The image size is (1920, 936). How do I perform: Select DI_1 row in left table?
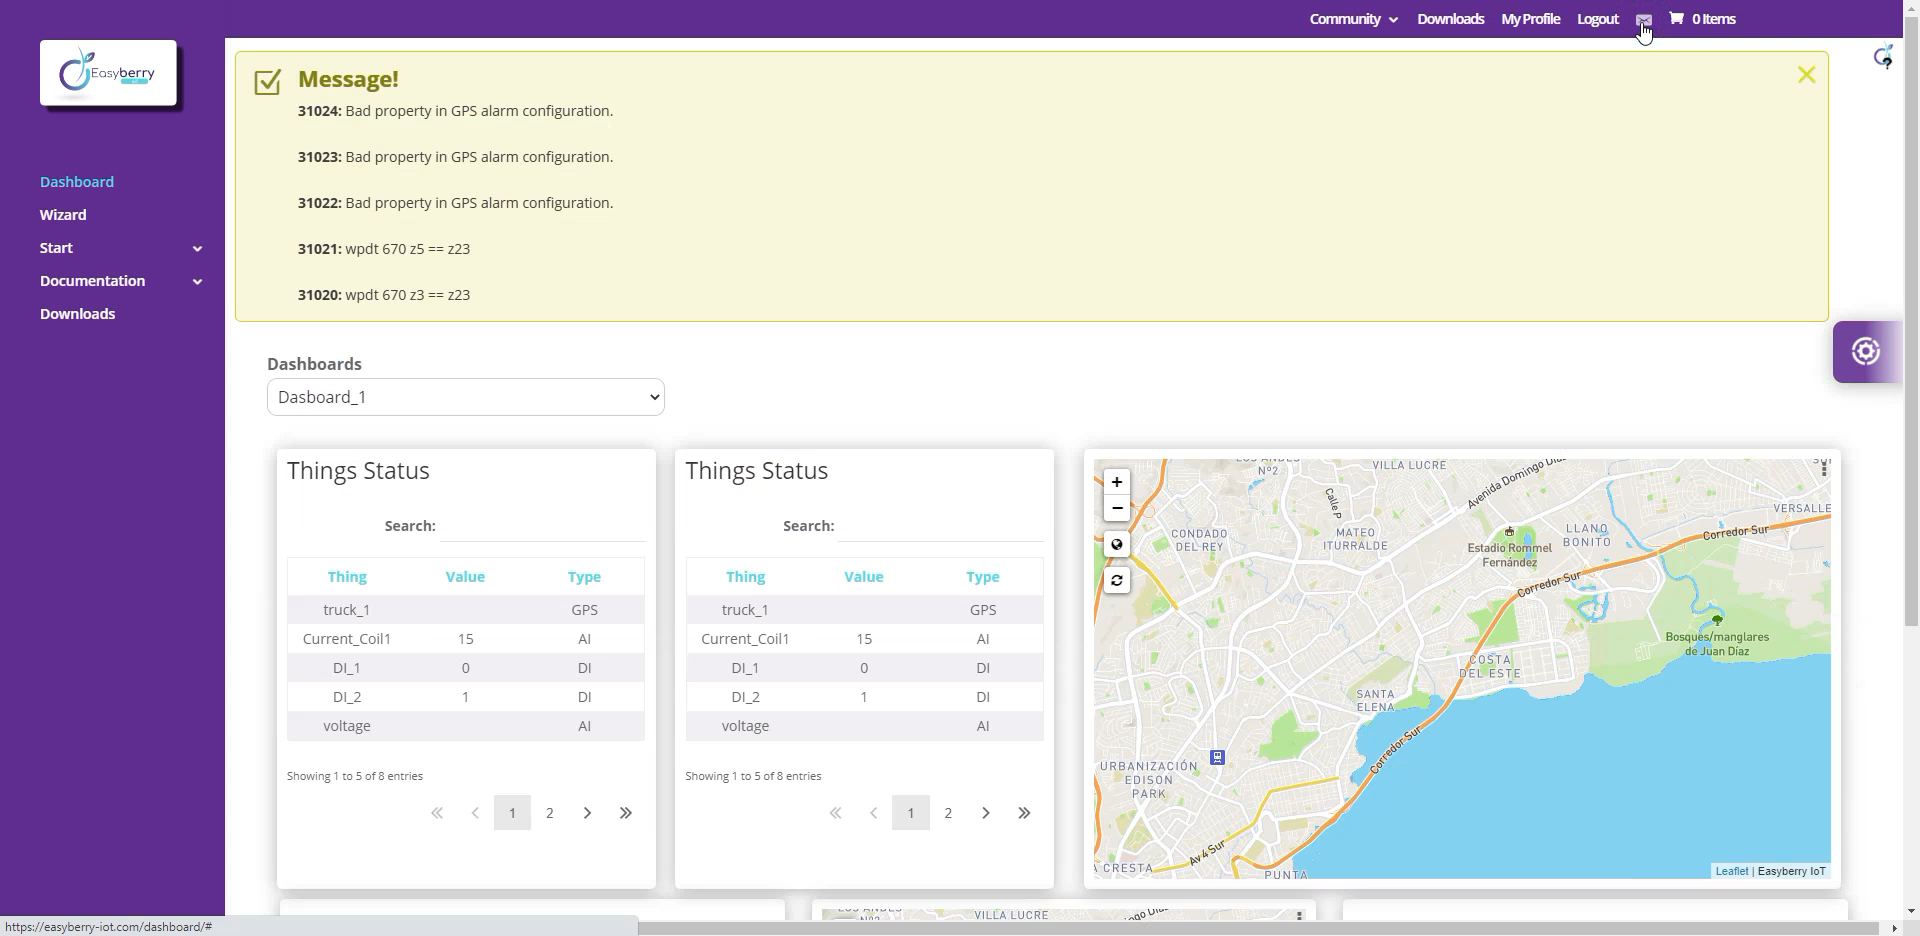pyautogui.click(x=466, y=668)
